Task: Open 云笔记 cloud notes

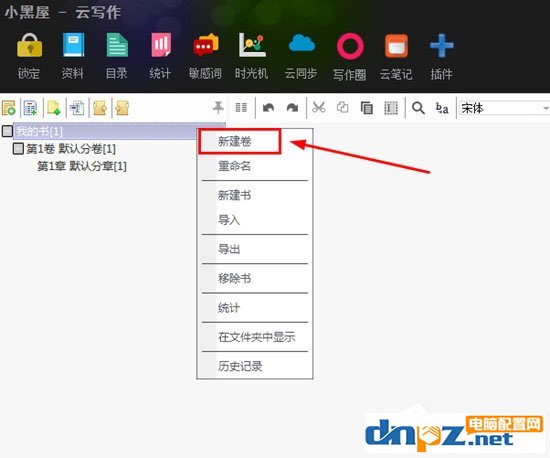Action: 396,46
